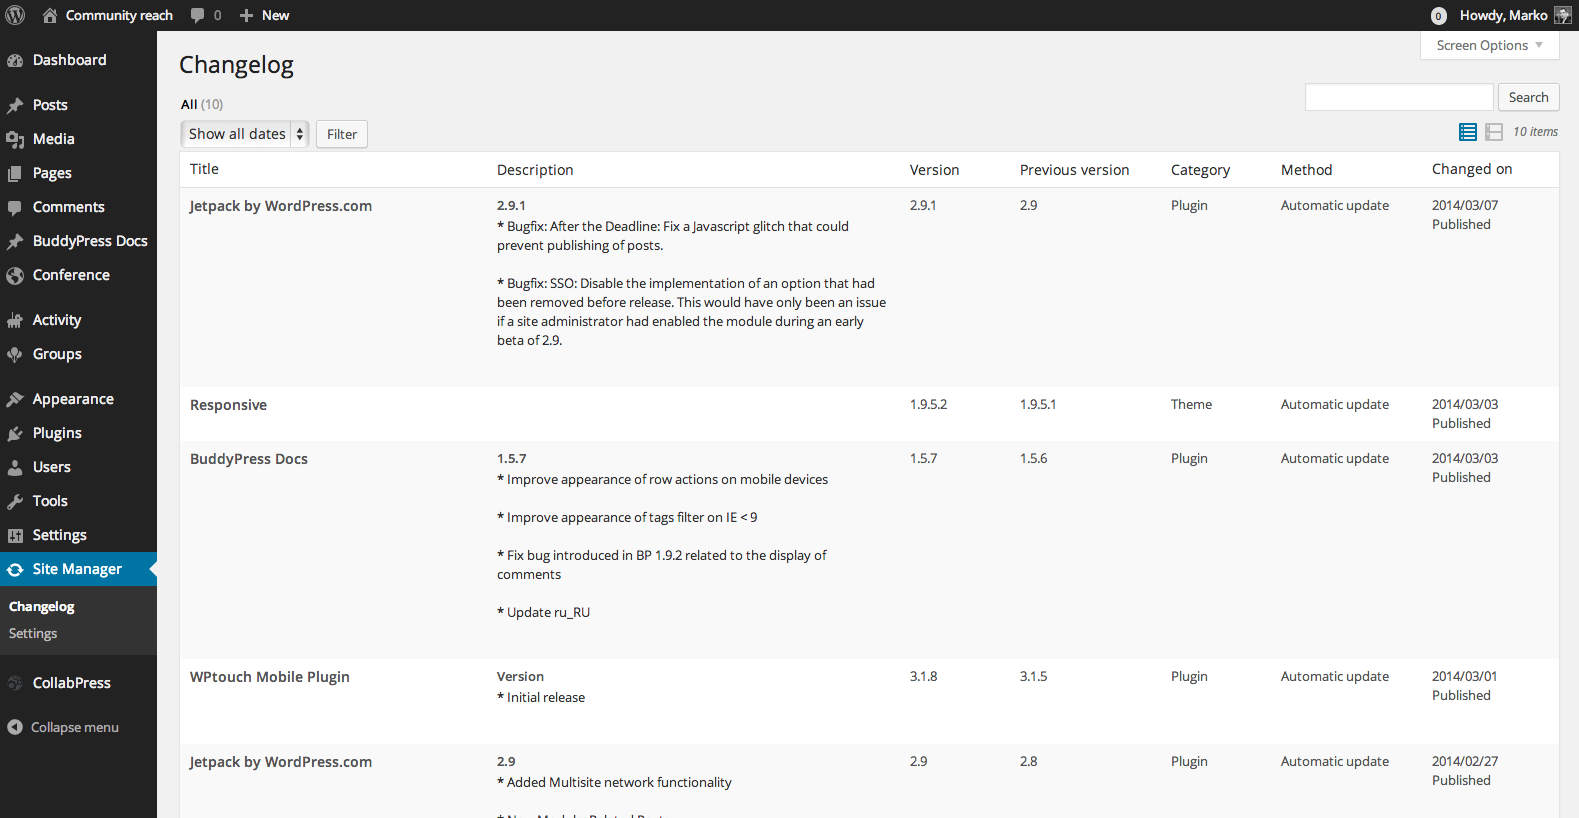The width and height of the screenshot is (1579, 818).
Task: Switch to excerpt view icon
Action: point(1494,132)
